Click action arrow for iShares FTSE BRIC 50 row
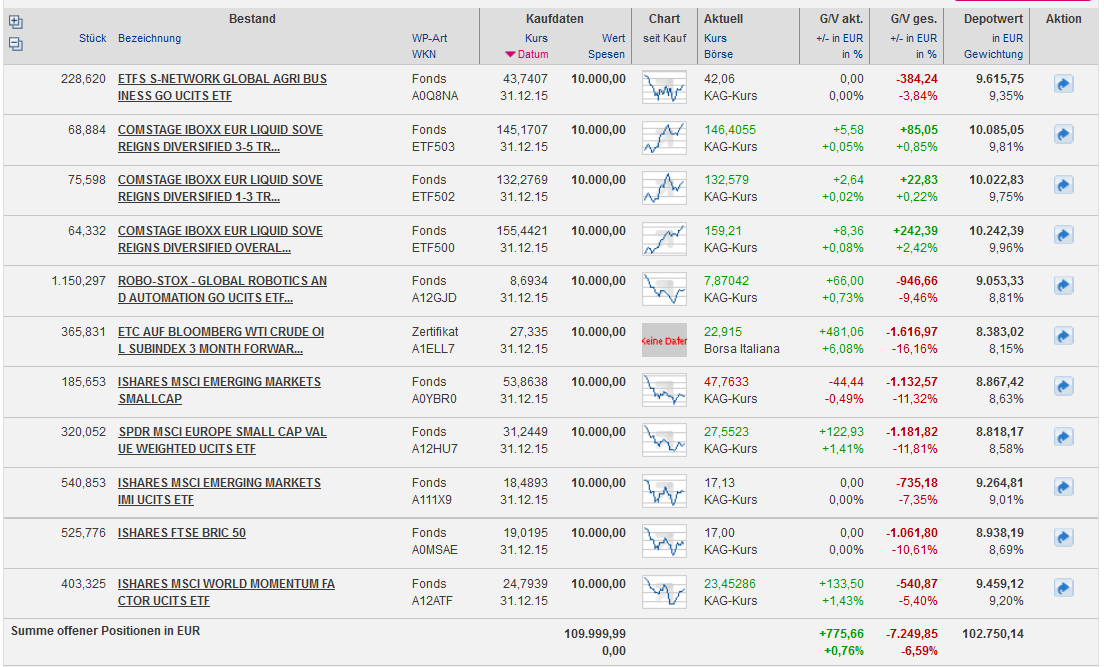 point(1063,539)
